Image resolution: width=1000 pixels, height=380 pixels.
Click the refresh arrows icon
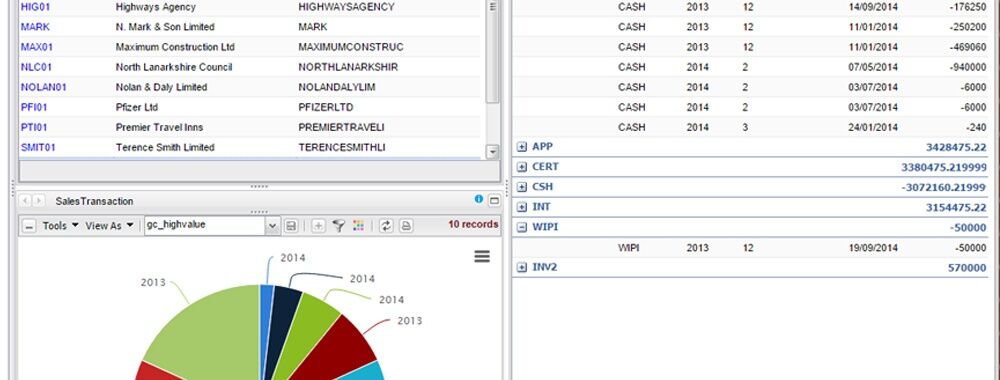[x=386, y=225]
